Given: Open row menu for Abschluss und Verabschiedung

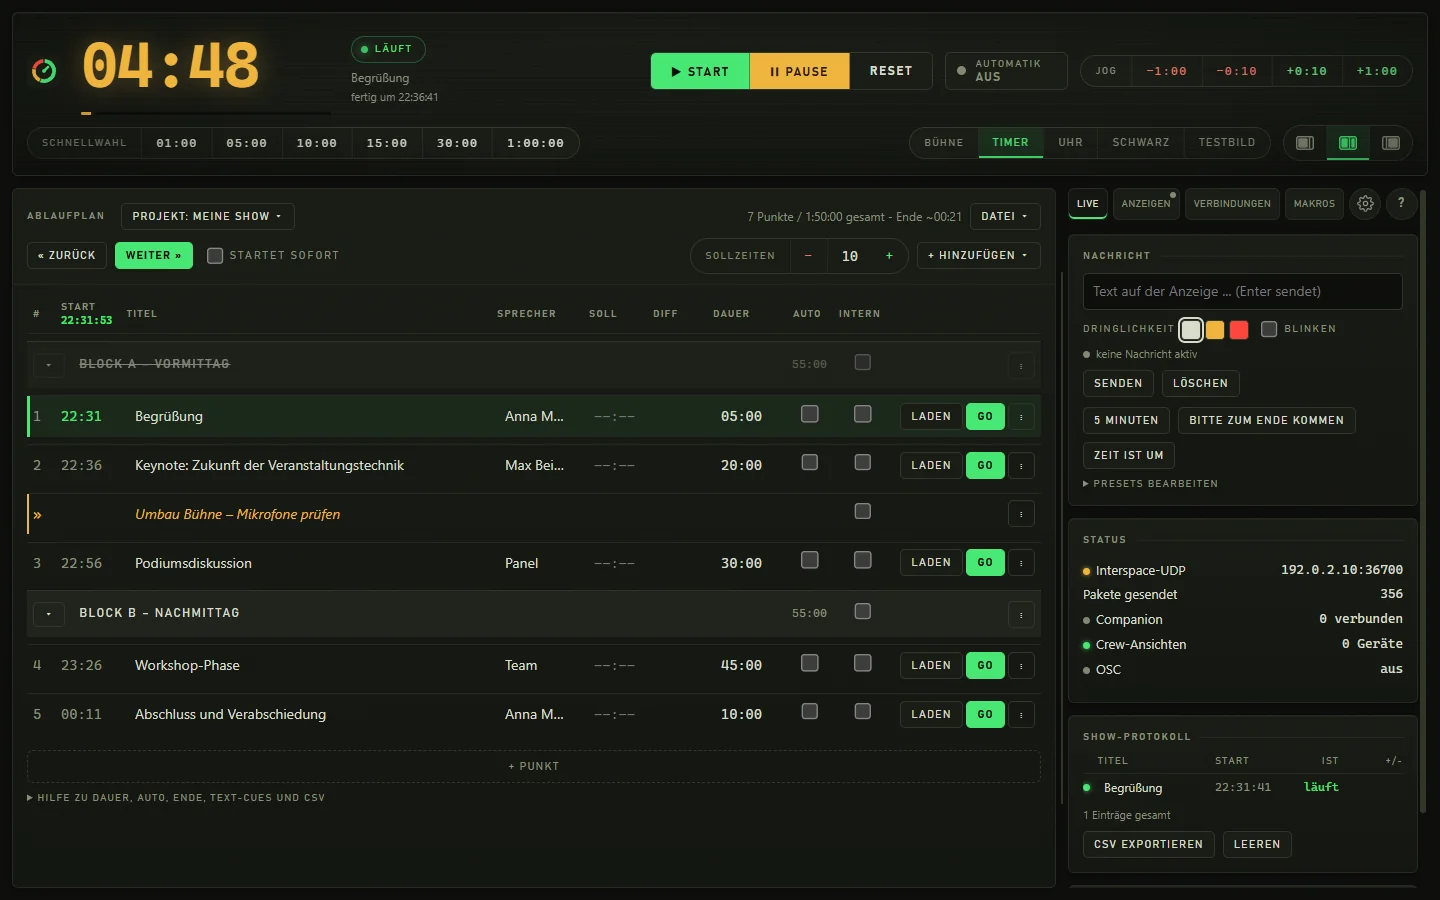Looking at the screenshot, I should click(1021, 714).
